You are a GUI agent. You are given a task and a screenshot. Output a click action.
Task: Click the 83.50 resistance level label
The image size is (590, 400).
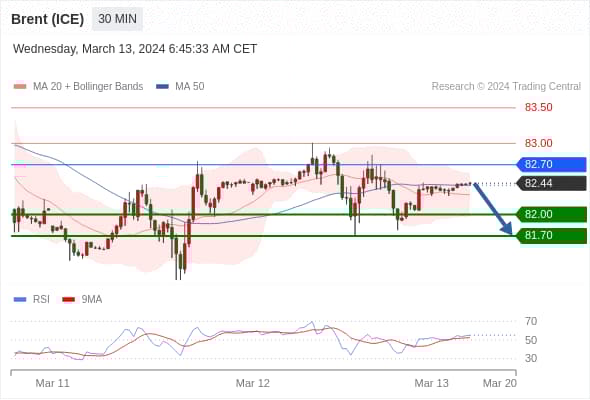pos(538,108)
